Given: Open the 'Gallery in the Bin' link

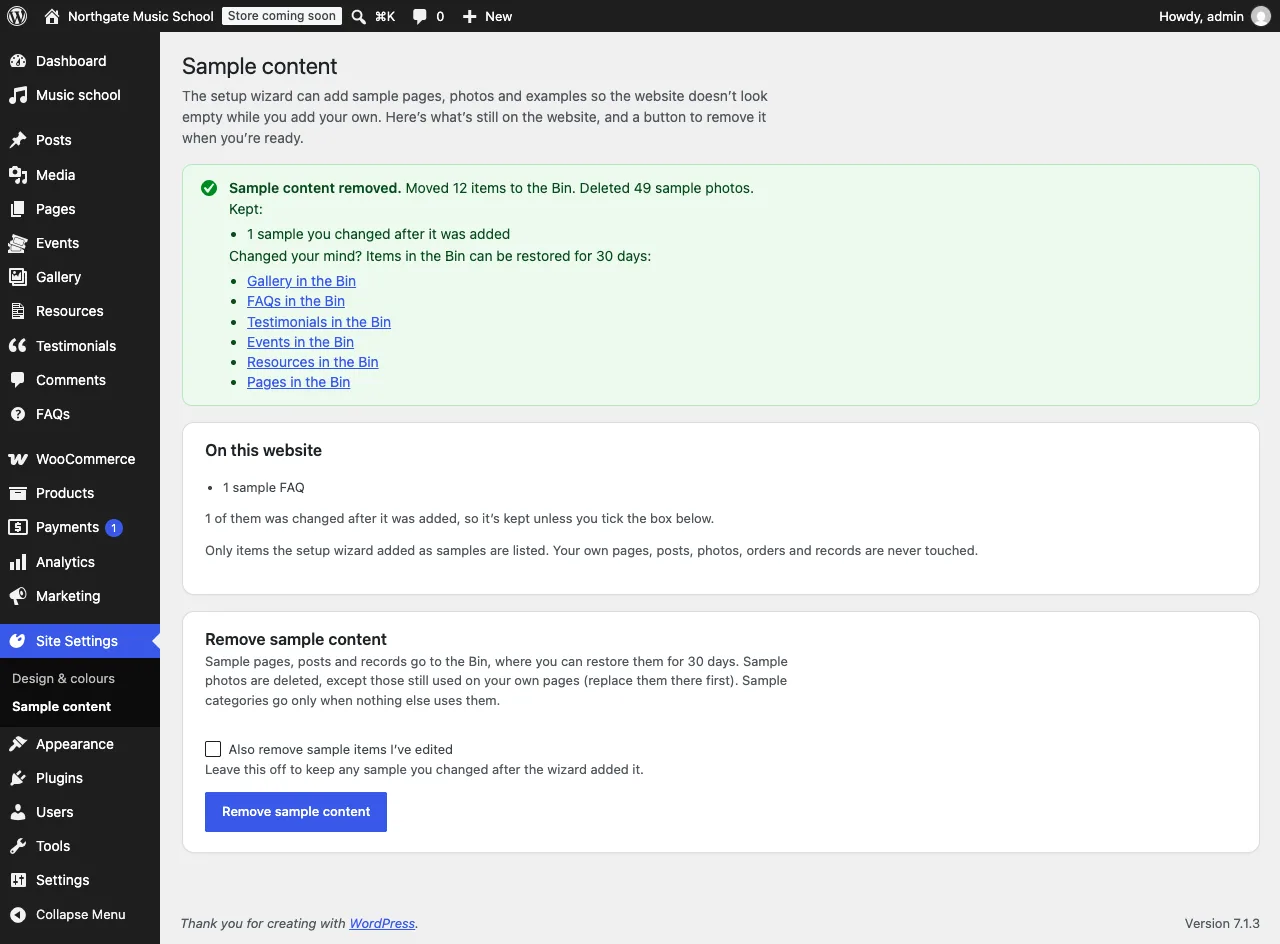Looking at the screenshot, I should tap(301, 281).
